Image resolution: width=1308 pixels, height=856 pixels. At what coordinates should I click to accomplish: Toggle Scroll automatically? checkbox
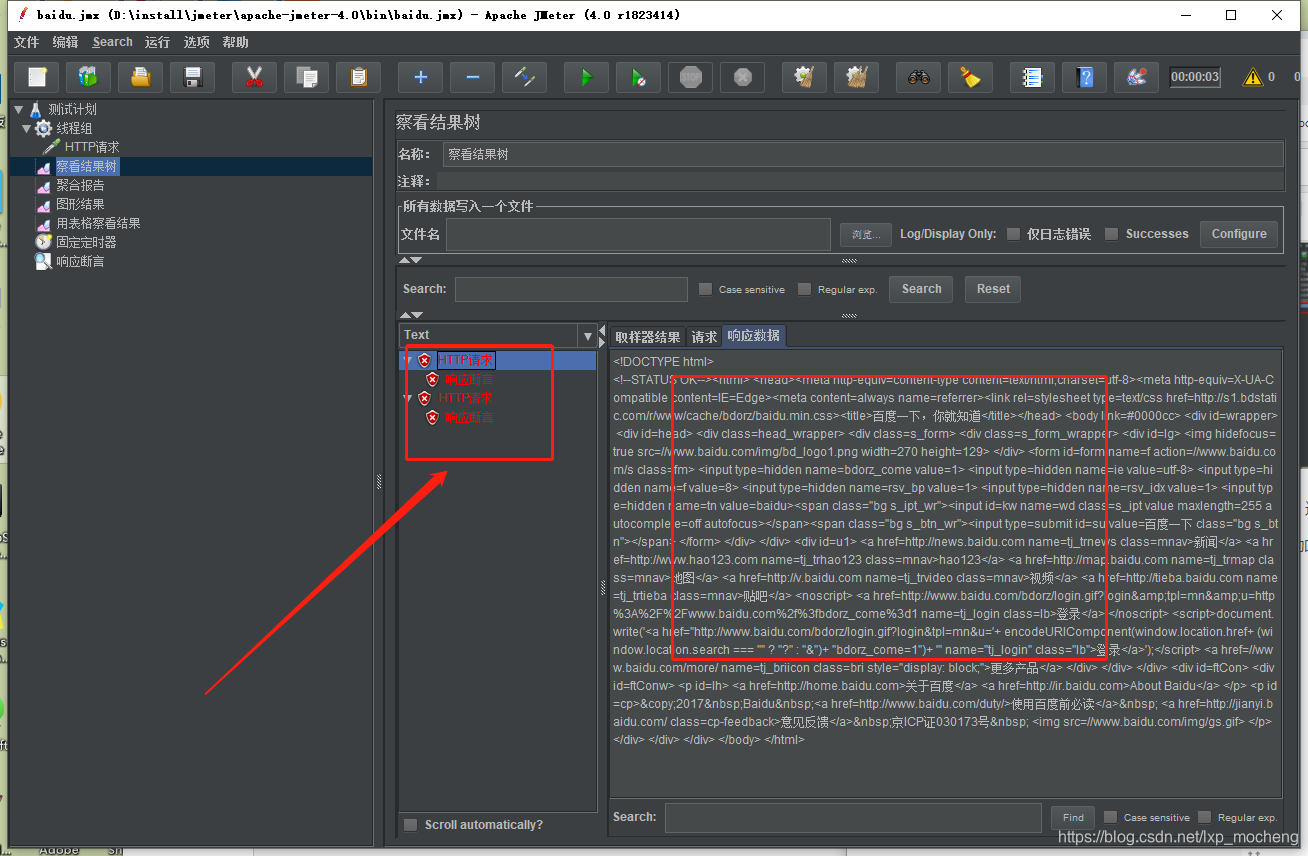click(x=410, y=825)
